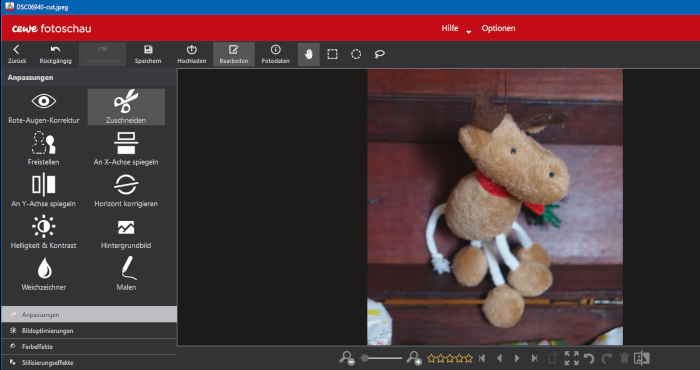Go back with the Zurück button

click(x=17, y=54)
